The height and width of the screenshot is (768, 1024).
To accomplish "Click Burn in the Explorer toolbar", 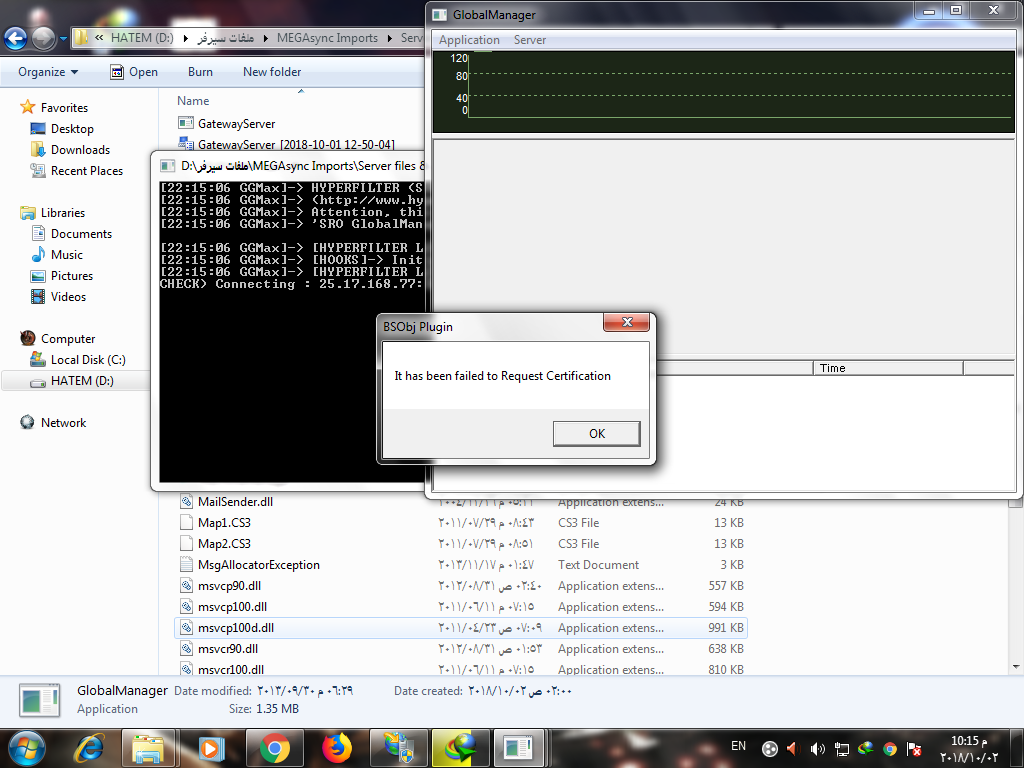I will (200, 72).
